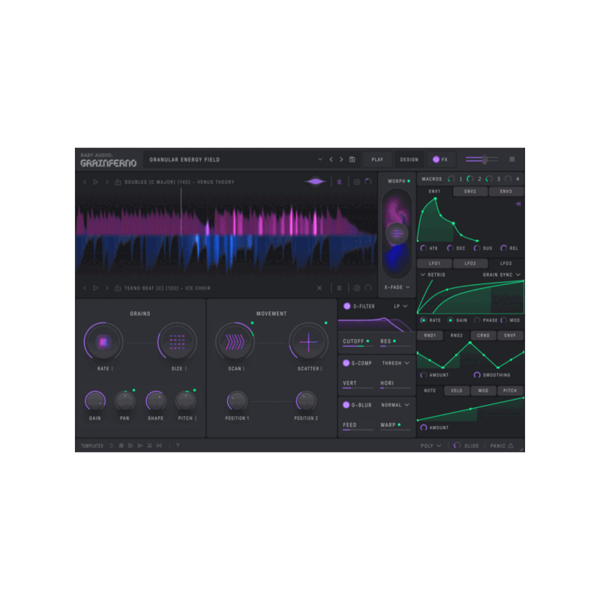Click the shuffle template icon in bottom bar
Screen dimensions: 600x600
click(x=150, y=445)
